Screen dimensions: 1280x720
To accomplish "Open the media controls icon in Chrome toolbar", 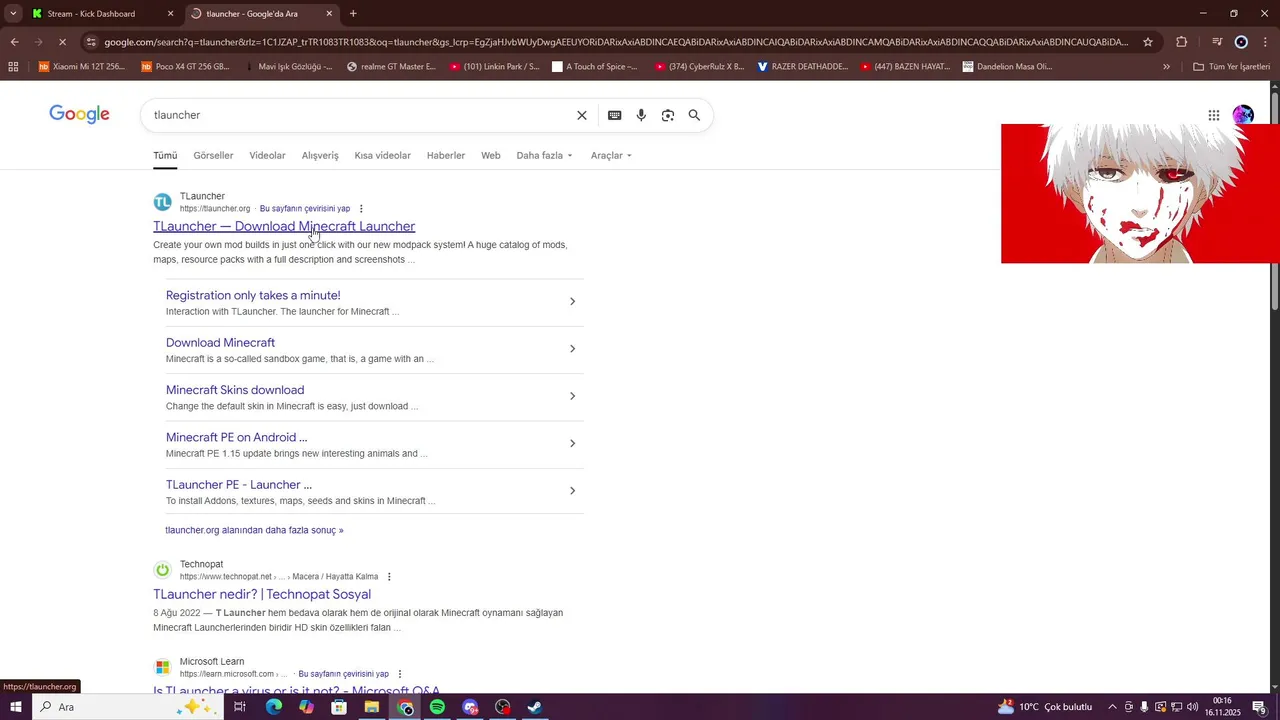I will [x=1216, y=42].
